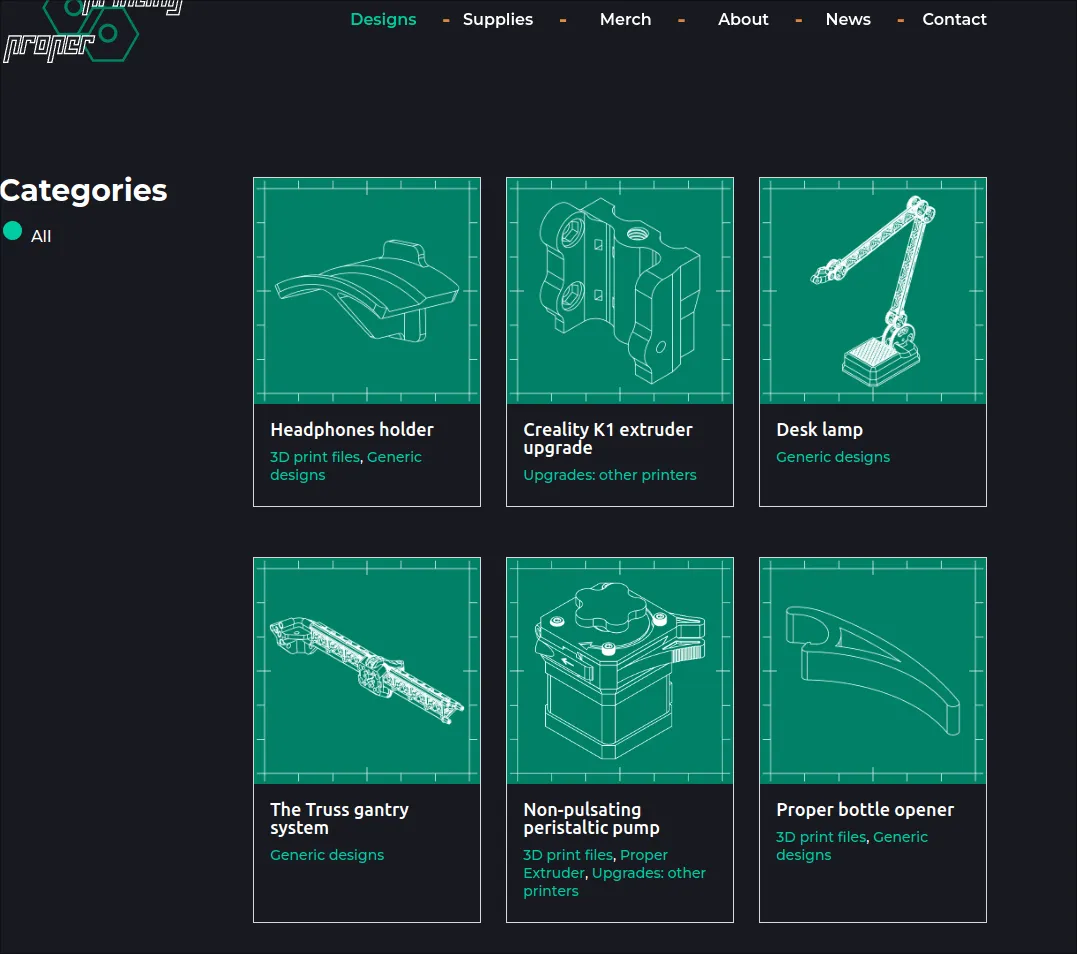Open the Headphones holder wireframe thumbnail

(x=367, y=291)
